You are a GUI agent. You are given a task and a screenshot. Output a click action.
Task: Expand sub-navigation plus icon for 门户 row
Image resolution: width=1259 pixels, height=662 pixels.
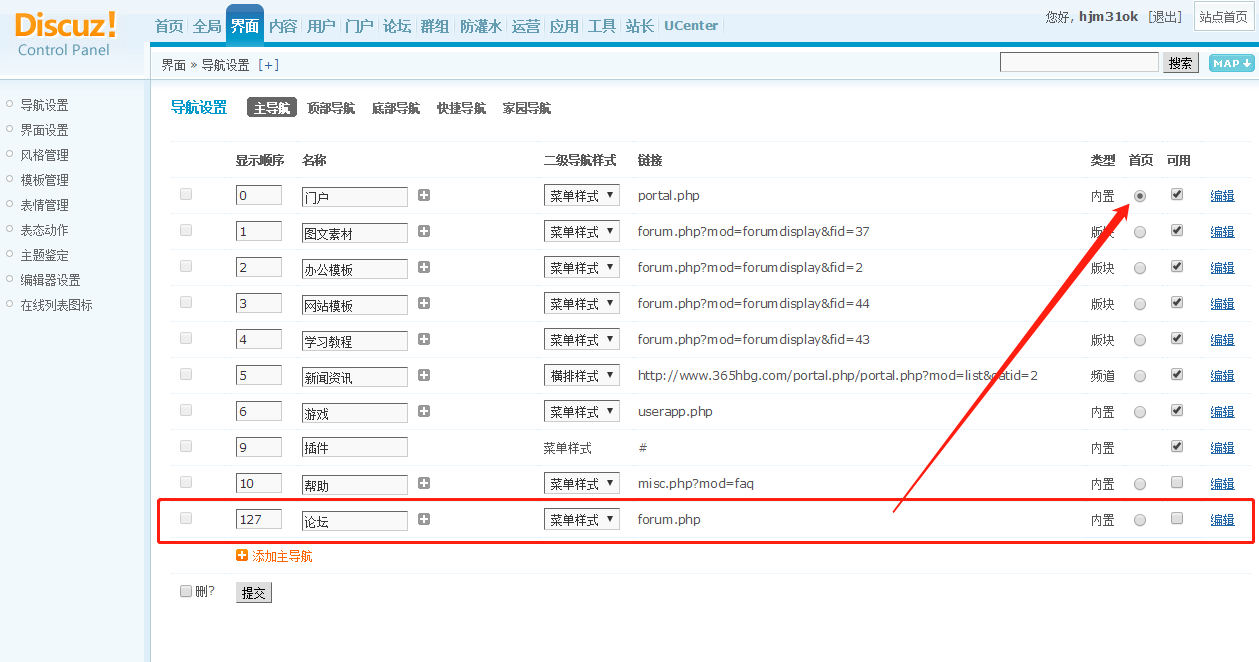pyautogui.click(x=424, y=195)
